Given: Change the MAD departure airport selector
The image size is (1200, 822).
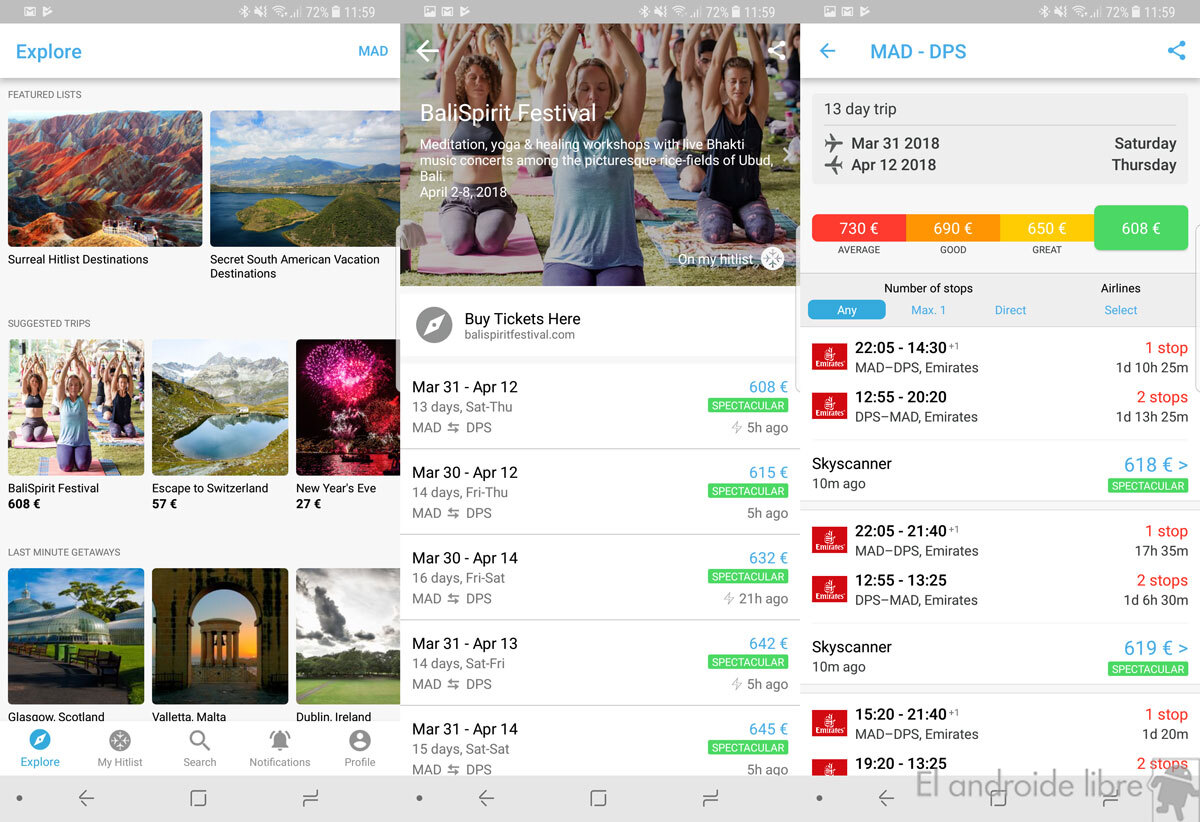Looking at the screenshot, I should pyautogui.click(x=373, y=51).
